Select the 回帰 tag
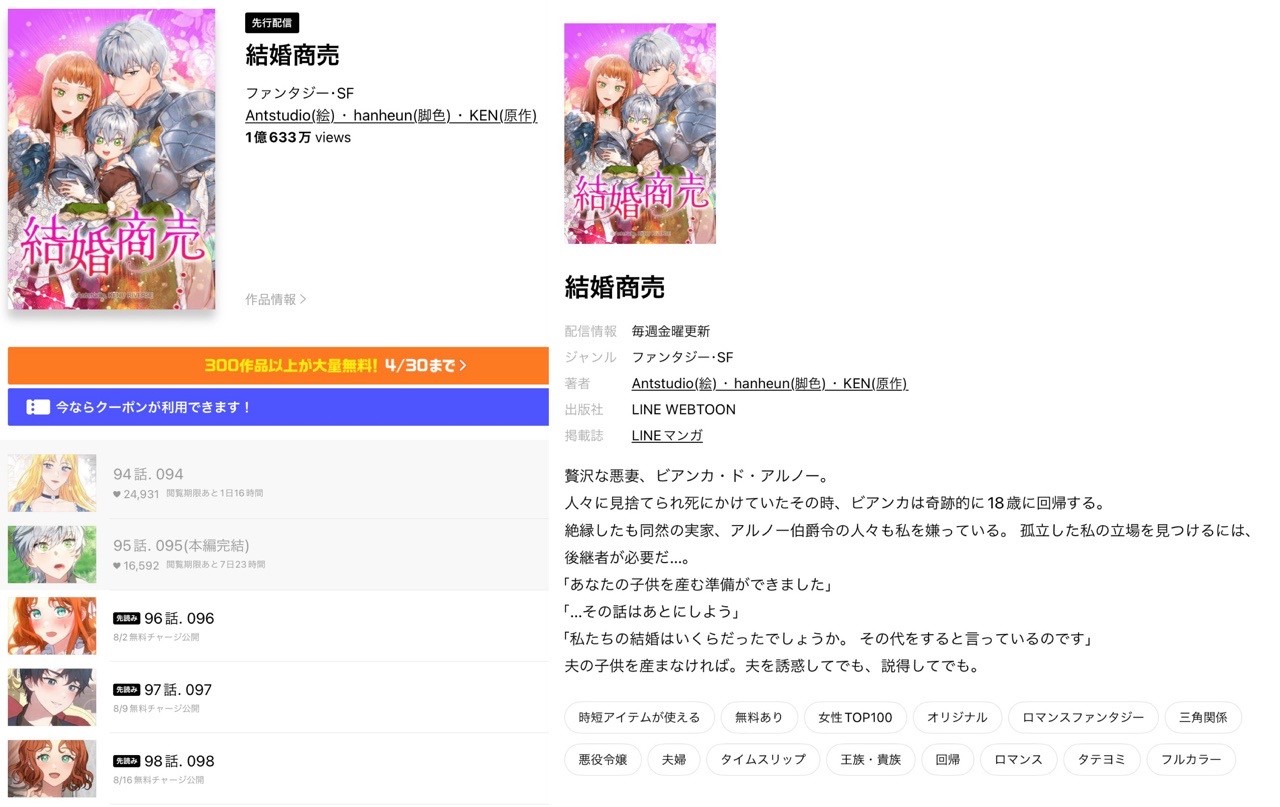 pyautogui.click(x=947, y=759)
